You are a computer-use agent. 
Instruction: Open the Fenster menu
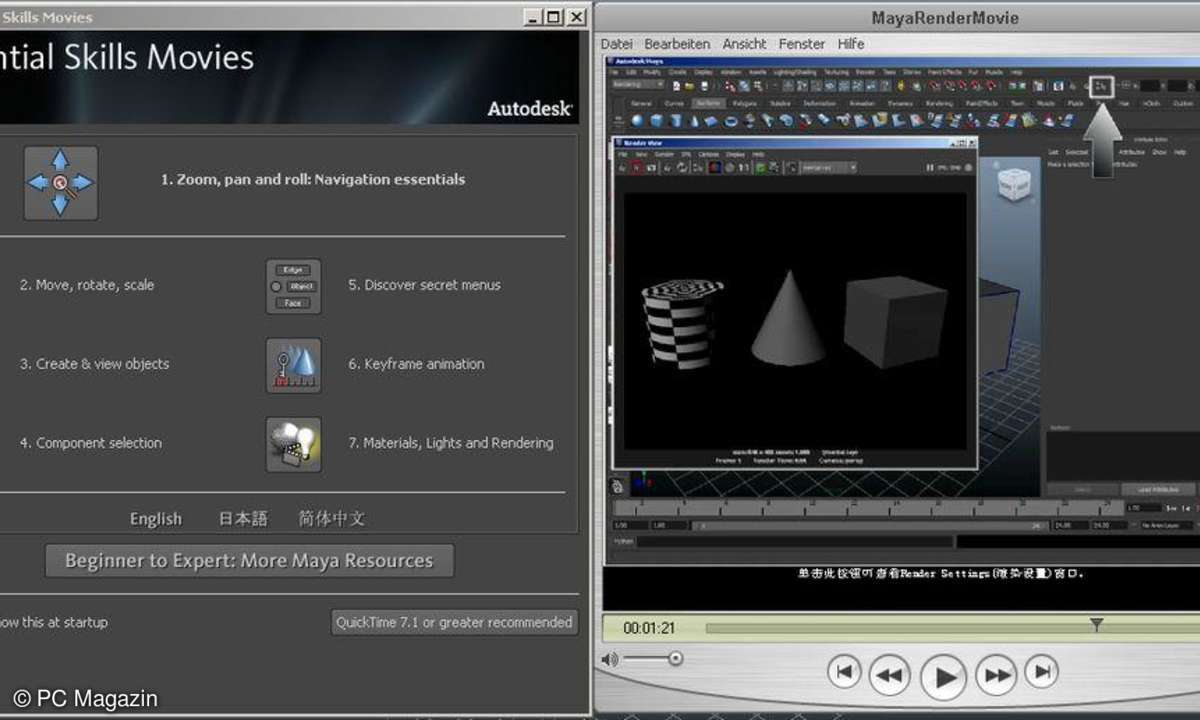click(x=802, y=44)
